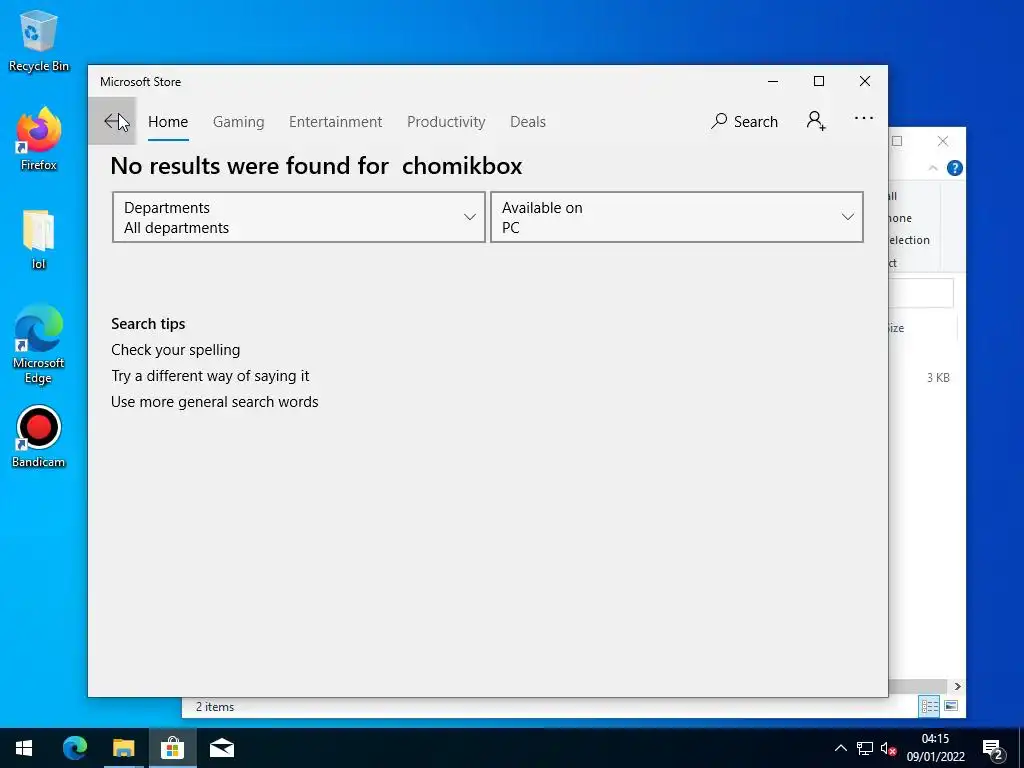Open the Entertainment tab

tap(336, 121)
